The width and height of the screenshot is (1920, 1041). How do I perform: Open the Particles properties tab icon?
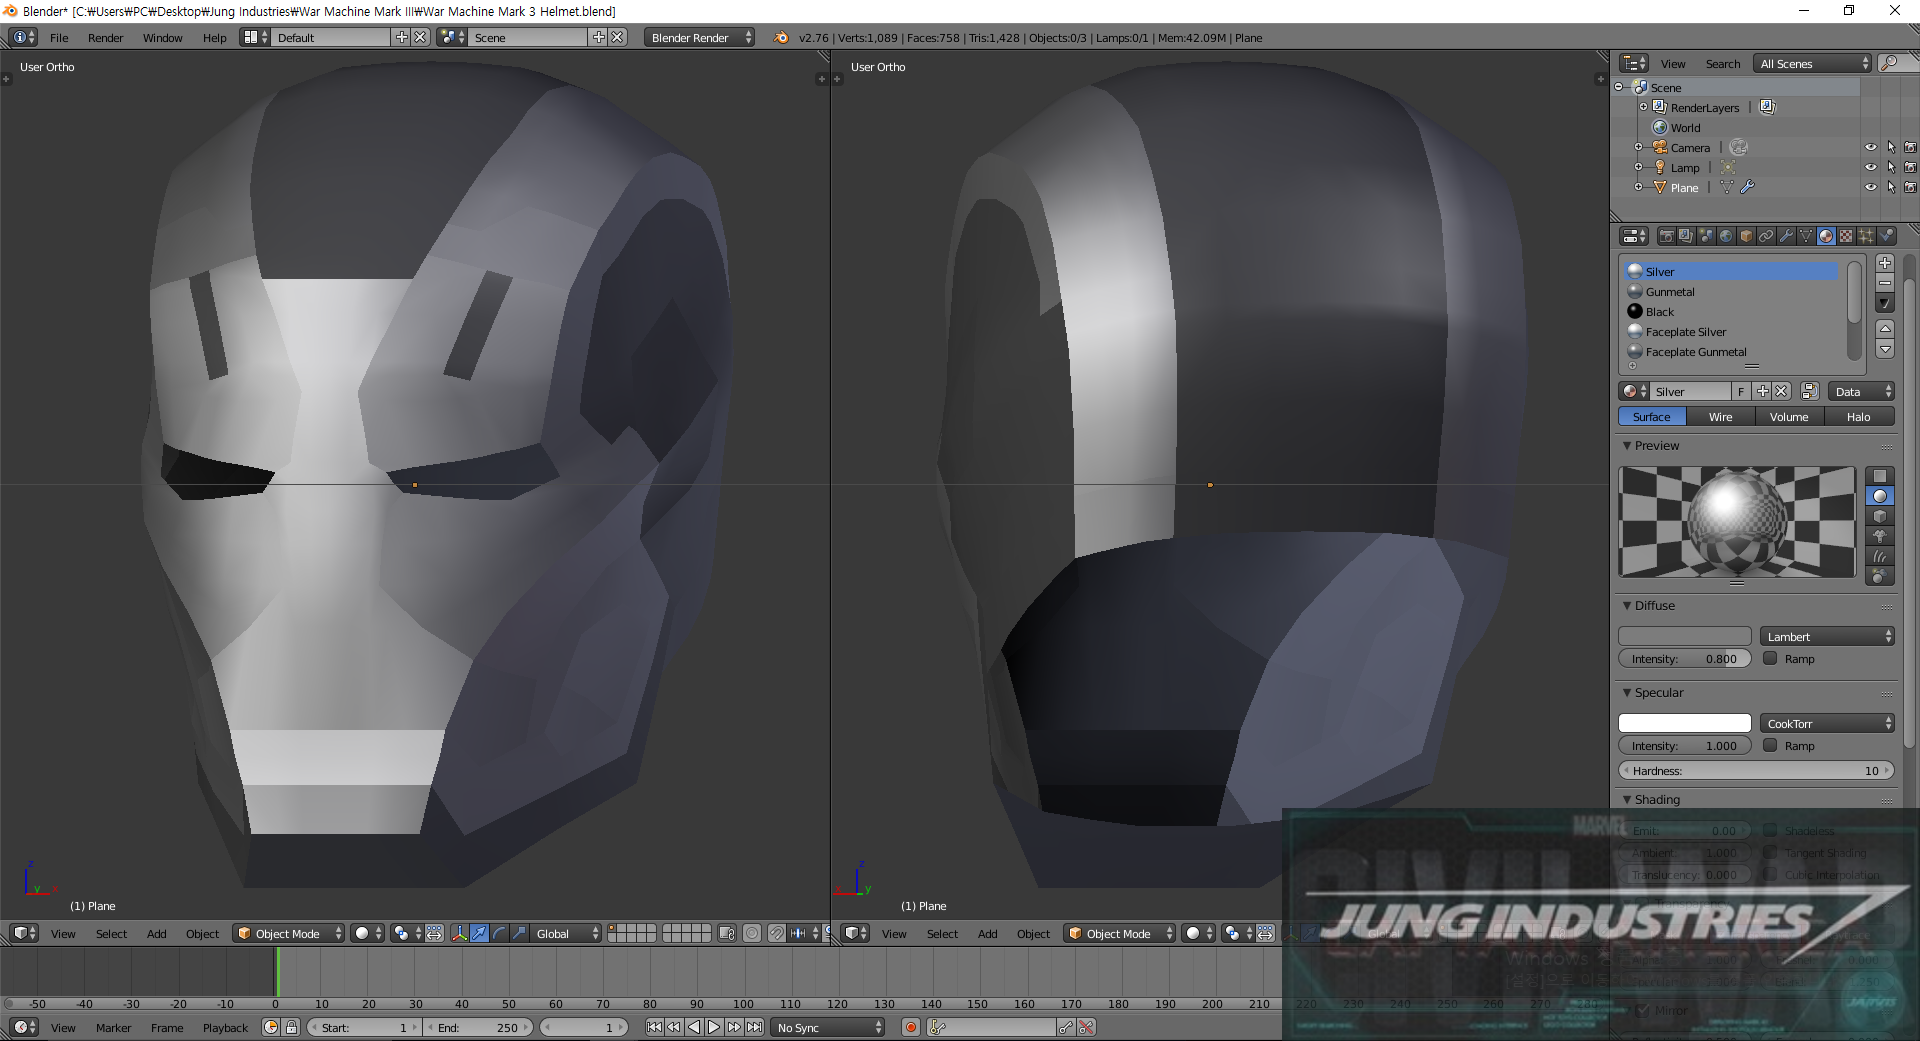pos(1866,236)
